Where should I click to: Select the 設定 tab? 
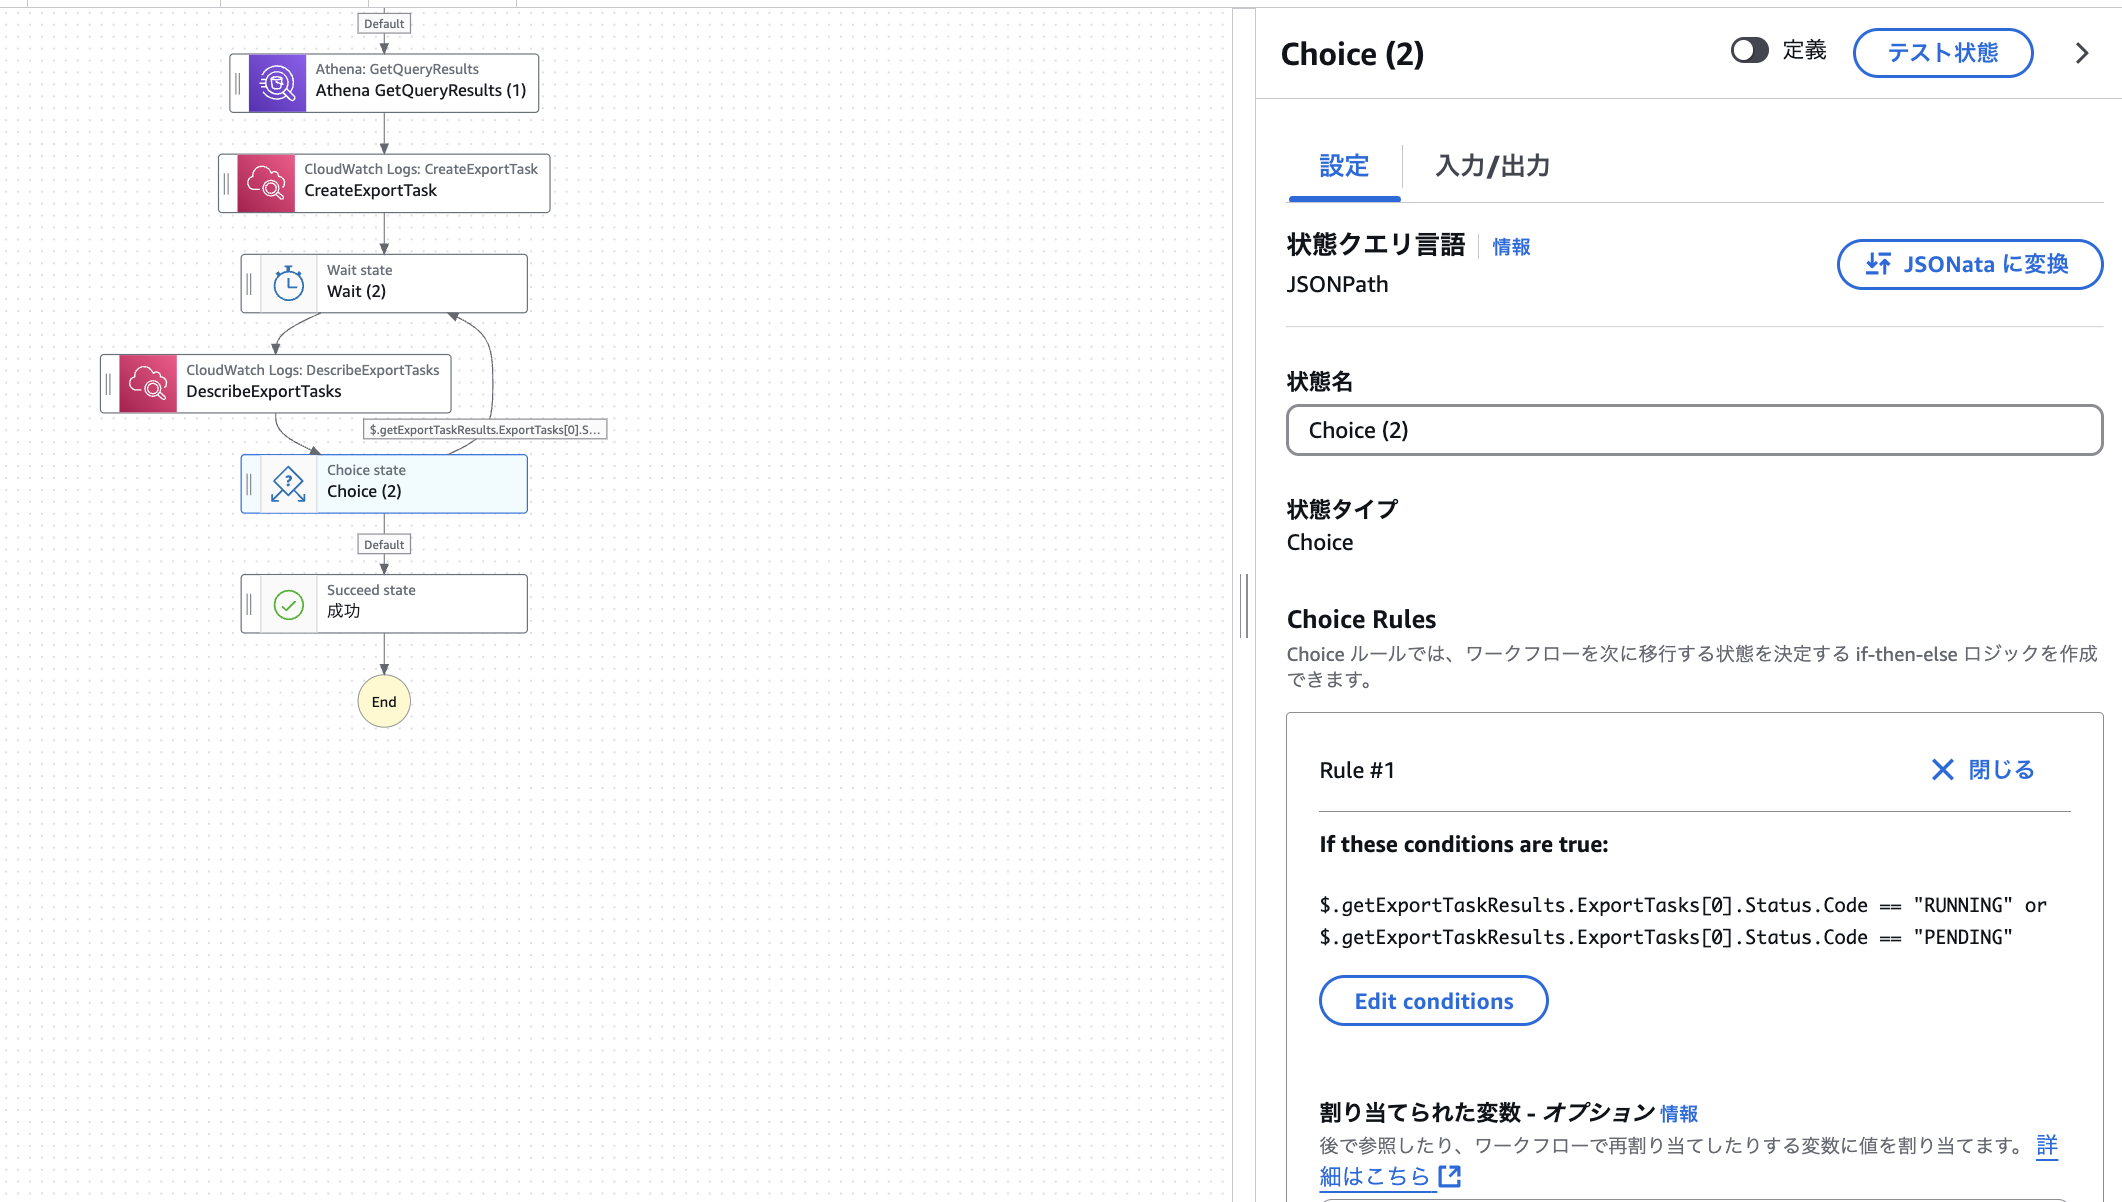coord(1344,166)
